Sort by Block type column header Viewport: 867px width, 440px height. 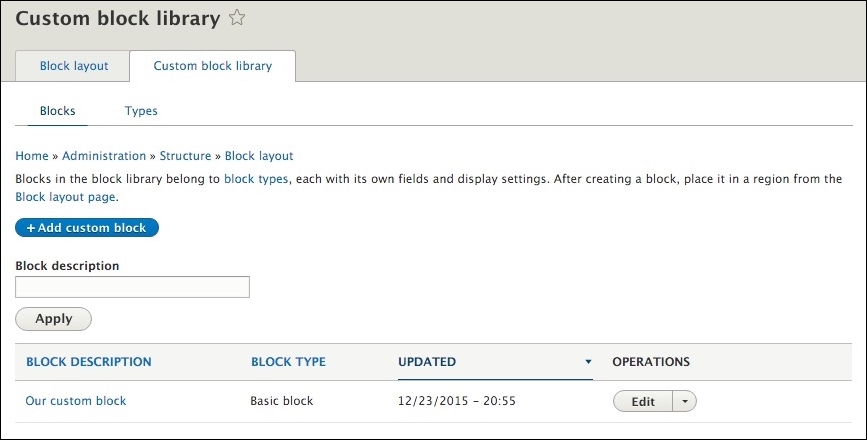pos(288,362)
